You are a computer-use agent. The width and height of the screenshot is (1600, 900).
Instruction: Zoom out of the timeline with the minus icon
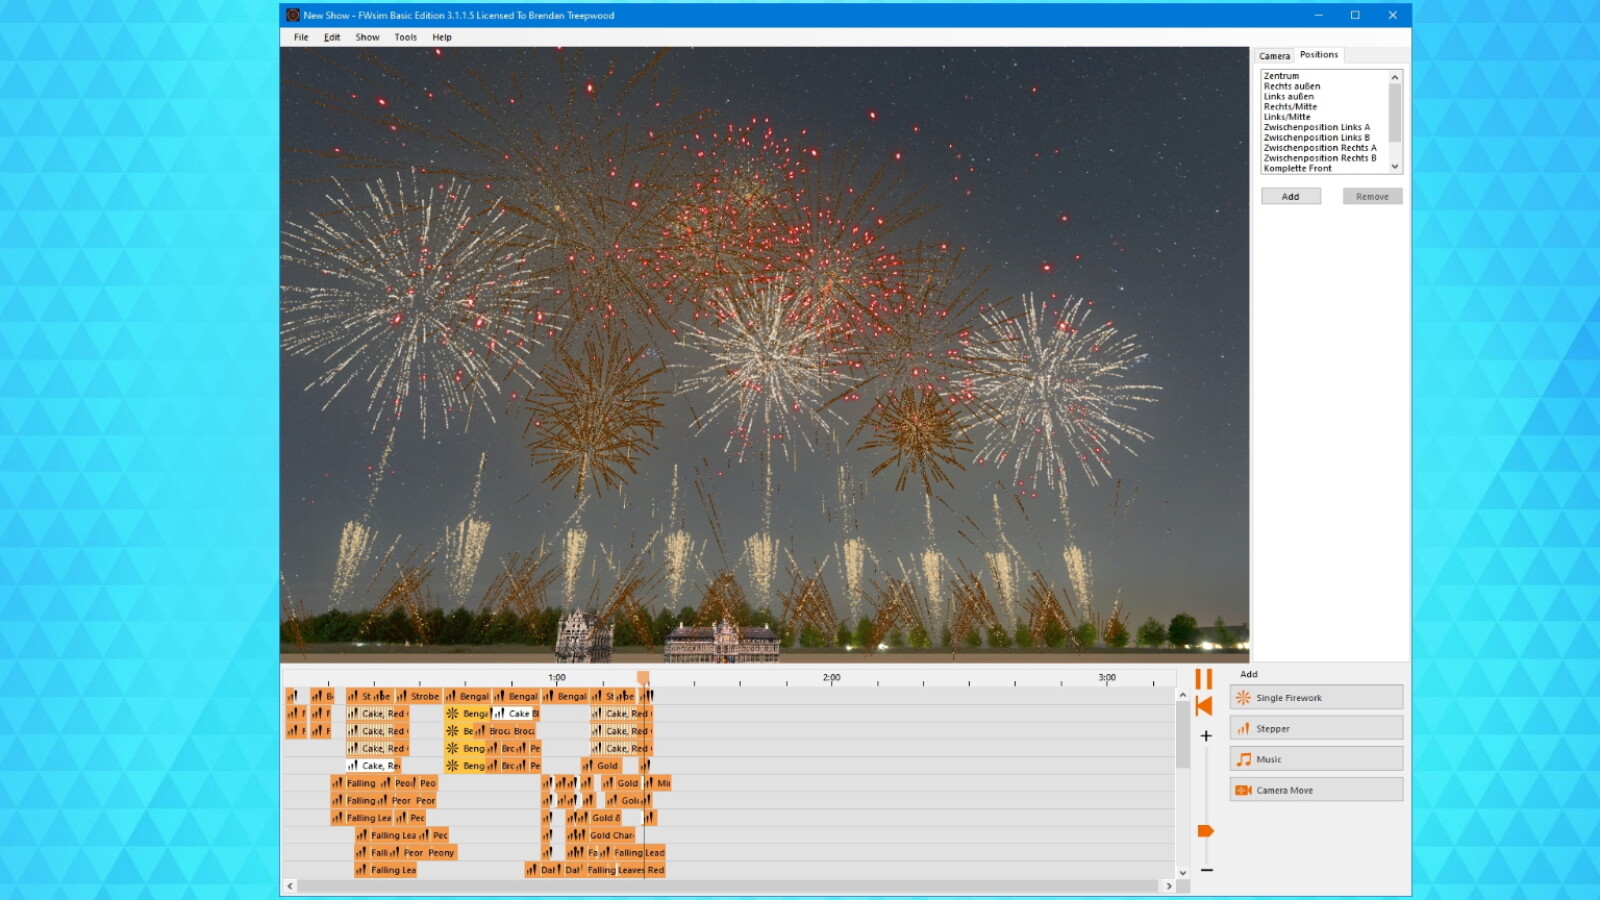click(1205, 871)
